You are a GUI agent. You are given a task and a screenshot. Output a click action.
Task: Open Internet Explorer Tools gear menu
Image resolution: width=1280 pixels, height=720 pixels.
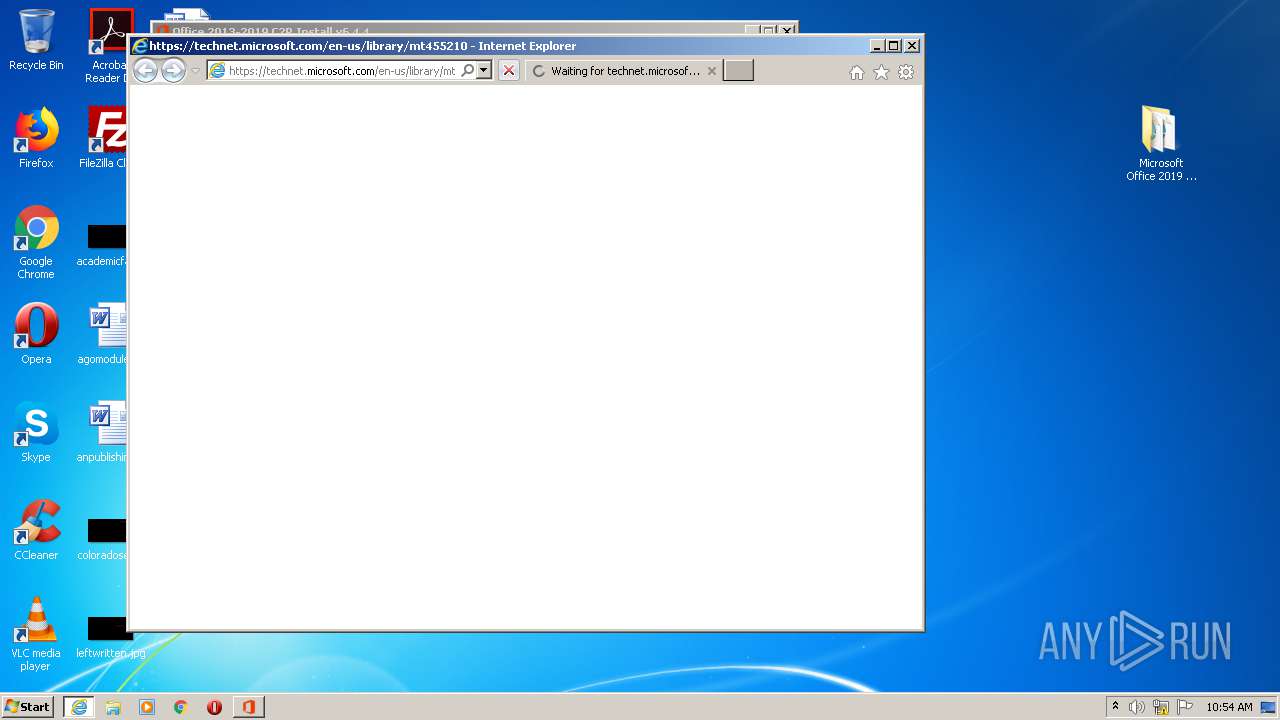[906, 72]
